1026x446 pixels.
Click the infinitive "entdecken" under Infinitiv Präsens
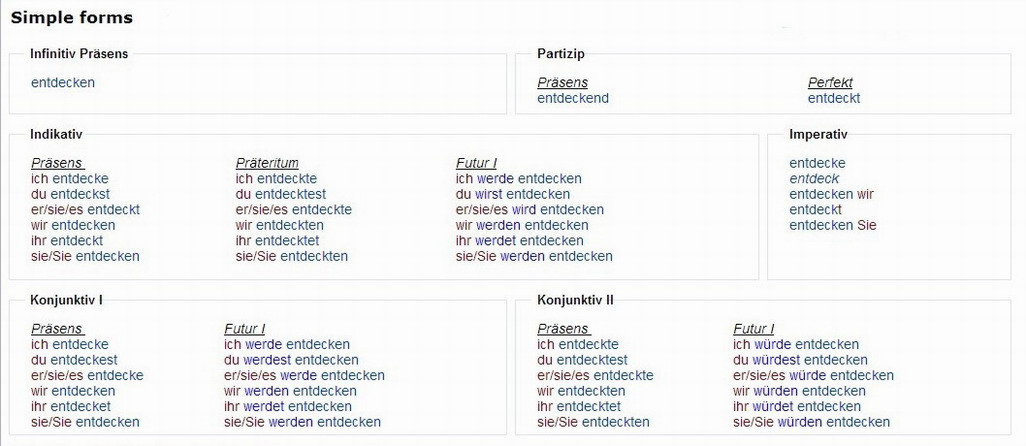click(63, 83)
